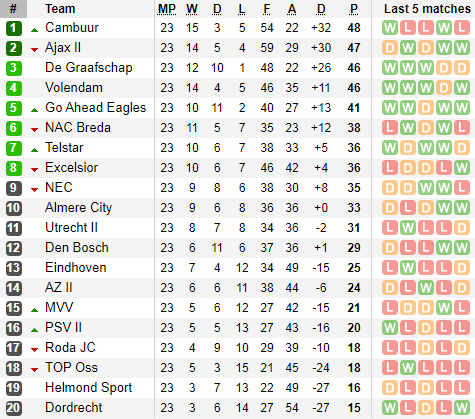This screenshot has height=419, width=475.
Task: Sort the table by the MP column header
Action: [x=167, y=9]
